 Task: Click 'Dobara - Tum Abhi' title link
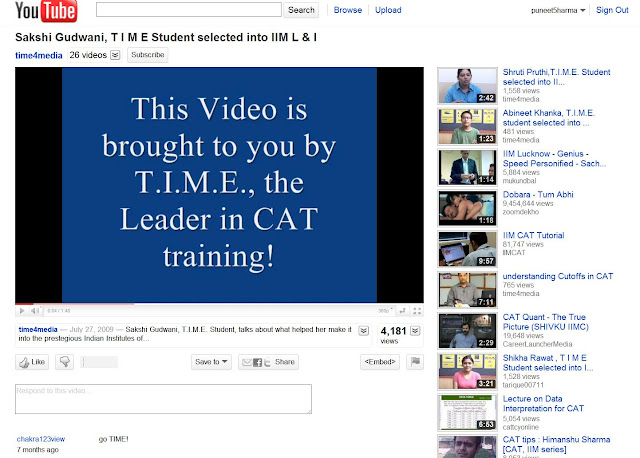point(538,195)
